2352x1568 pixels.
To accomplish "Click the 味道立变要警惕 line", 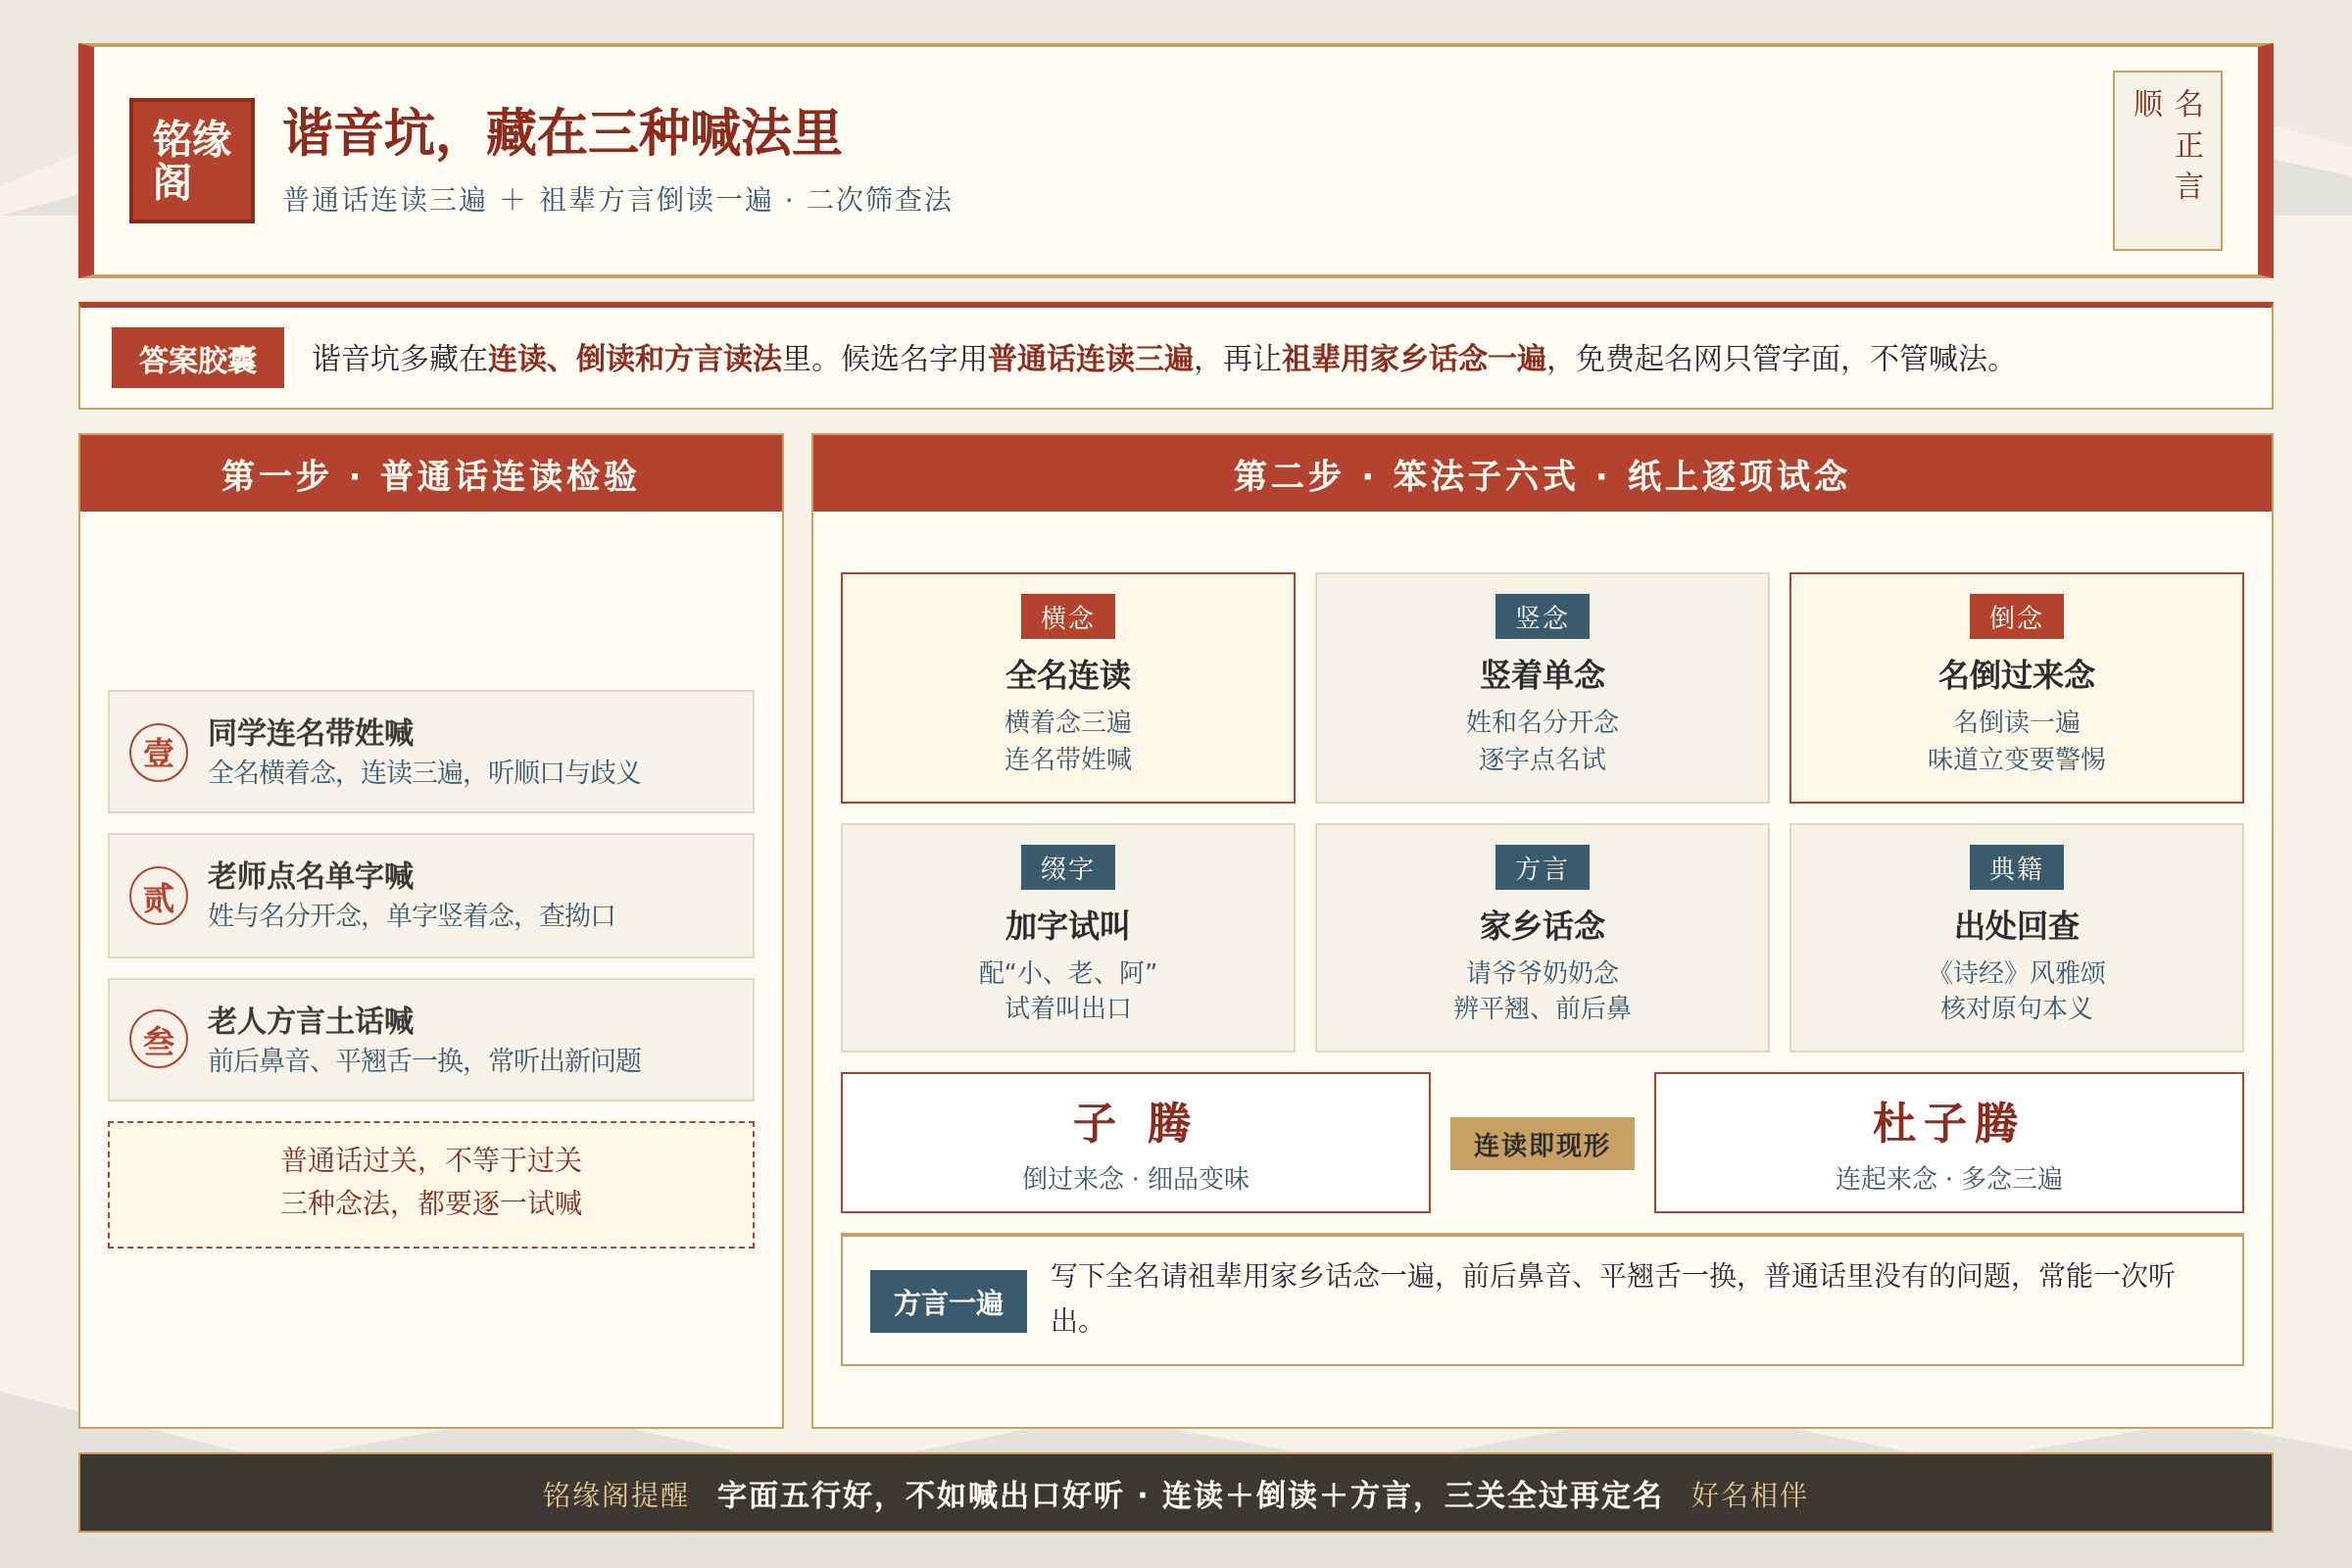I will tap(2015, 758).
